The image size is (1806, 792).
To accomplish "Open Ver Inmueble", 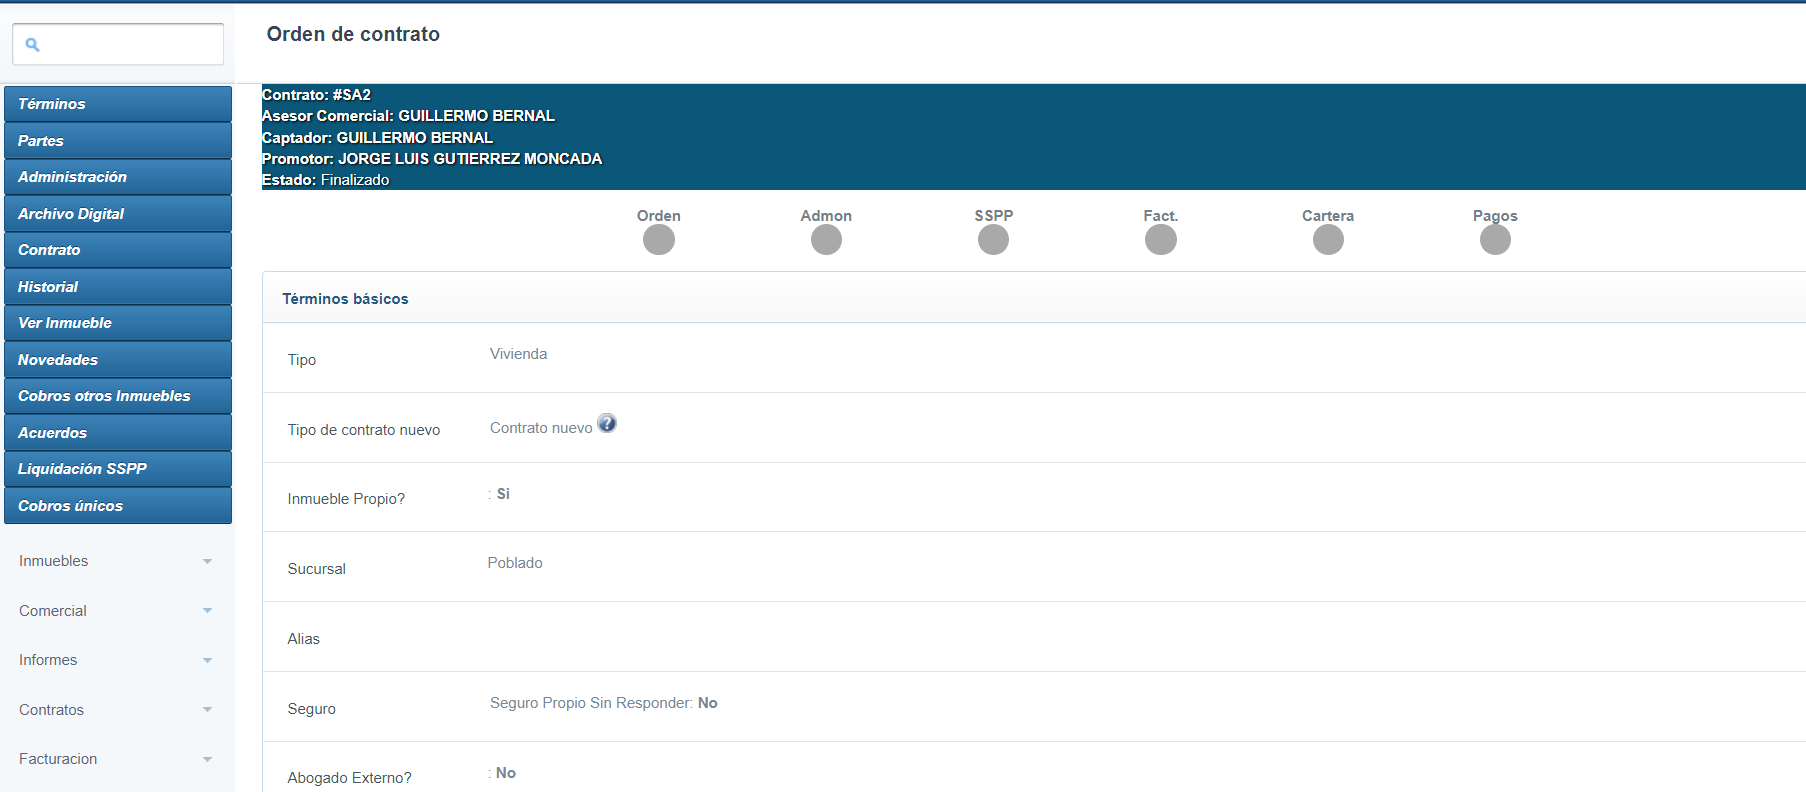I will pyautogui.click(x=118, y=323).
